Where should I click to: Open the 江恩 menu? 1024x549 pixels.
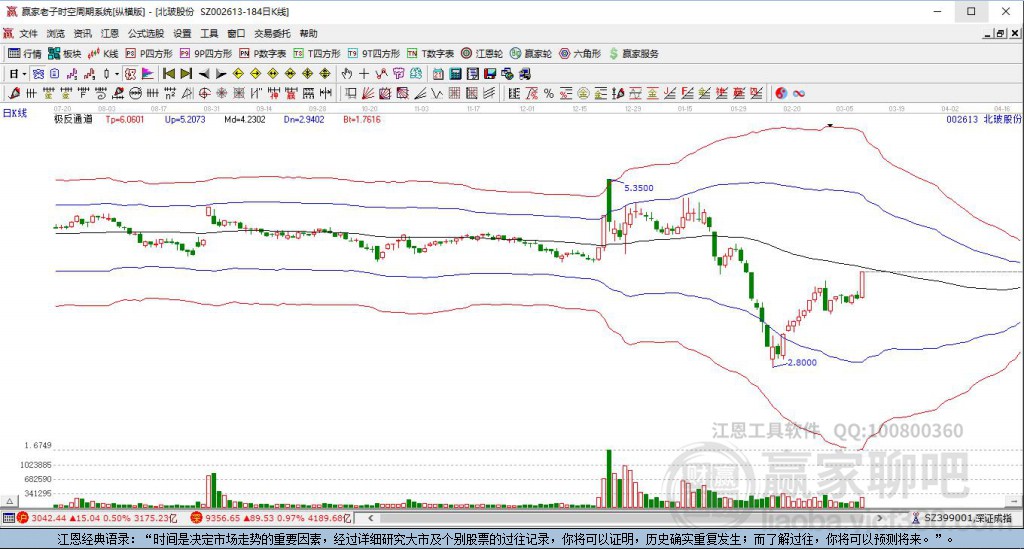[x=110, y=33]
